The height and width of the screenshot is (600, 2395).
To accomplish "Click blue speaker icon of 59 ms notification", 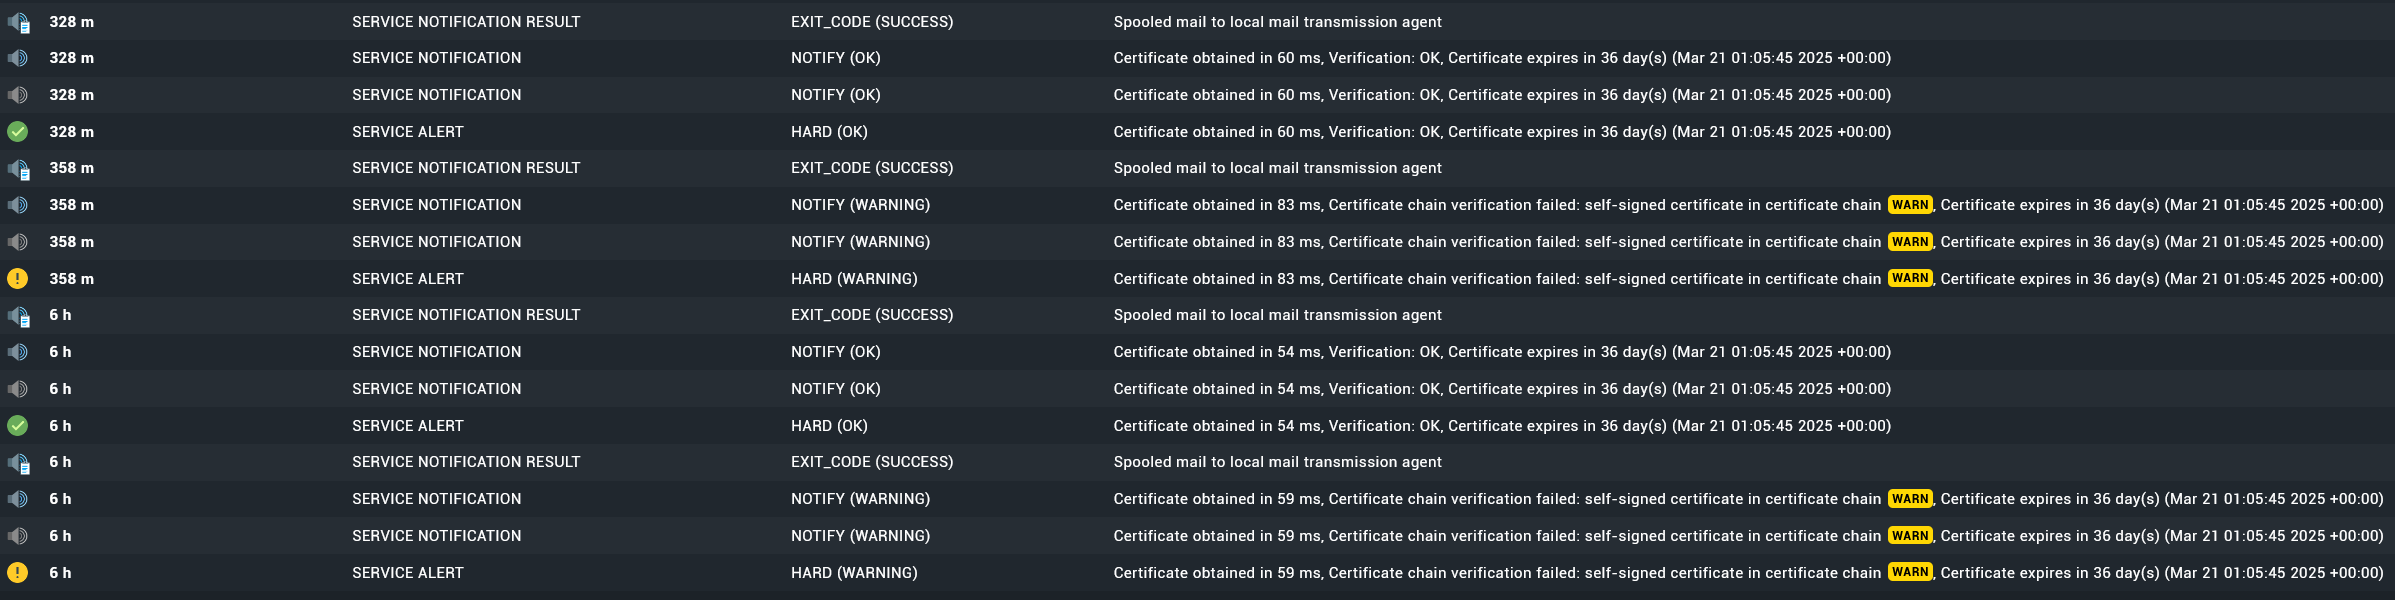I will 18,499.
